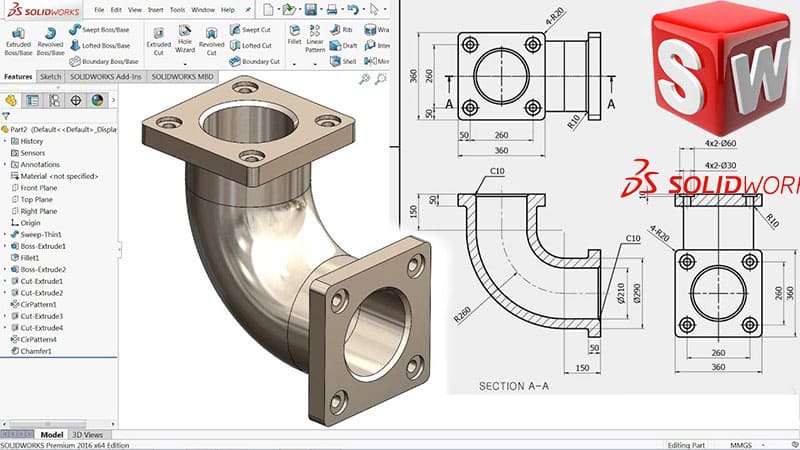Print using the printer icon
Viewport: 800px width, 450px height.
click(x=332, y=9)
